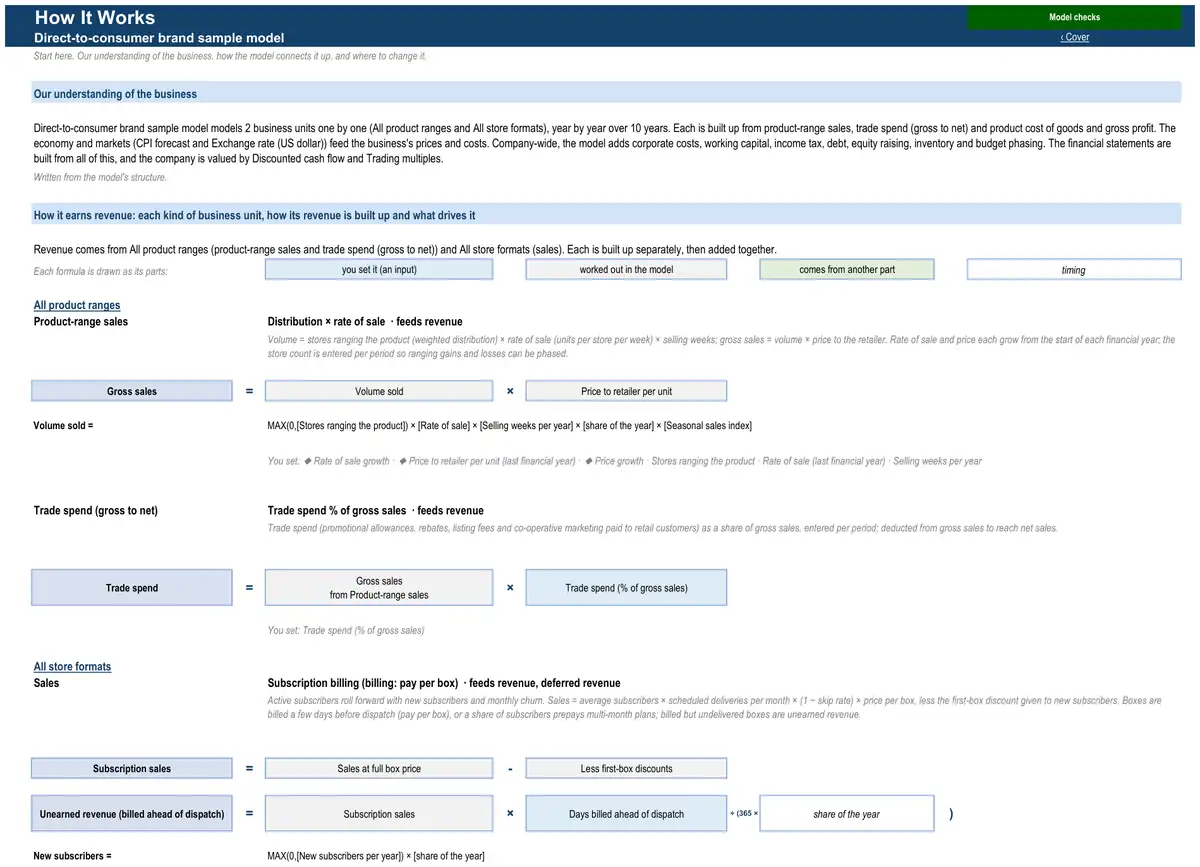Follow the All store formats link
1200x867 pixels.
(x=72, y=666)
